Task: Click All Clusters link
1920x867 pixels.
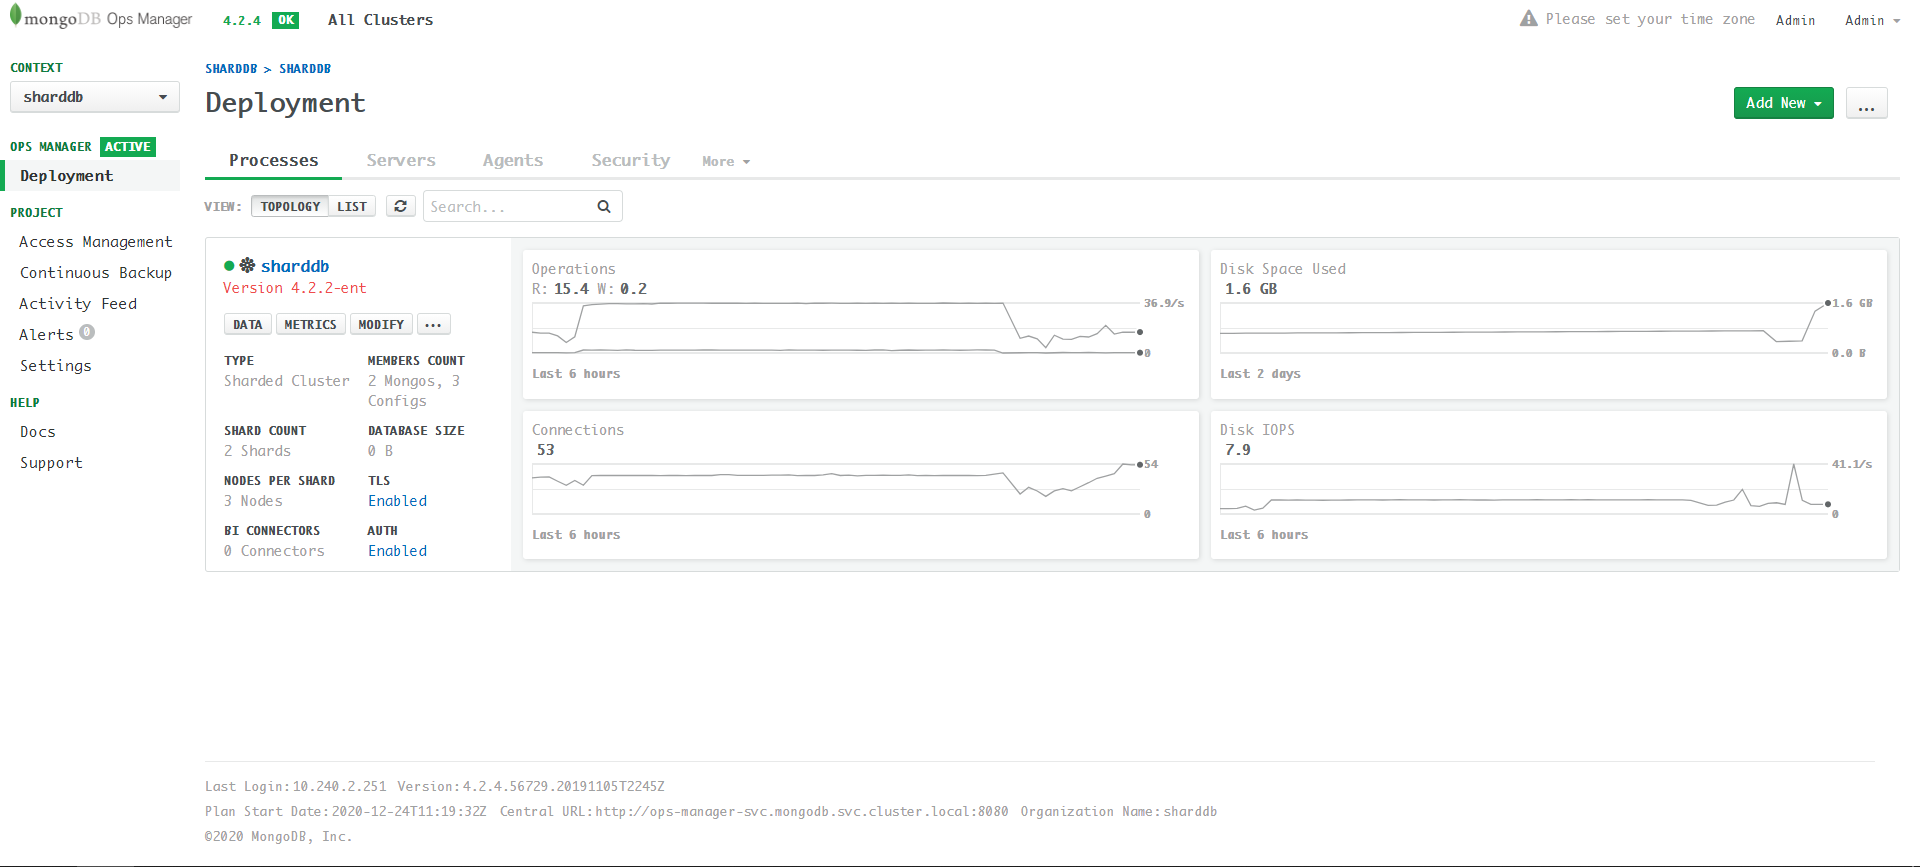Action: coord(381,20)
